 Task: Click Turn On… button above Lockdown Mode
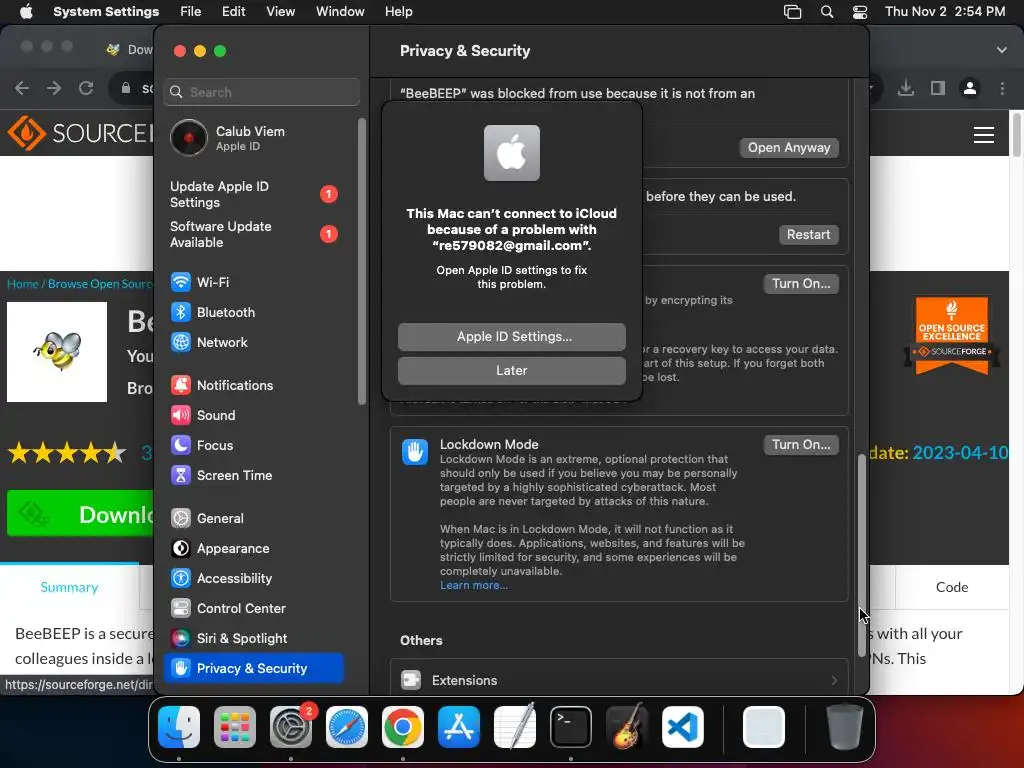click(x=801, y=283)
